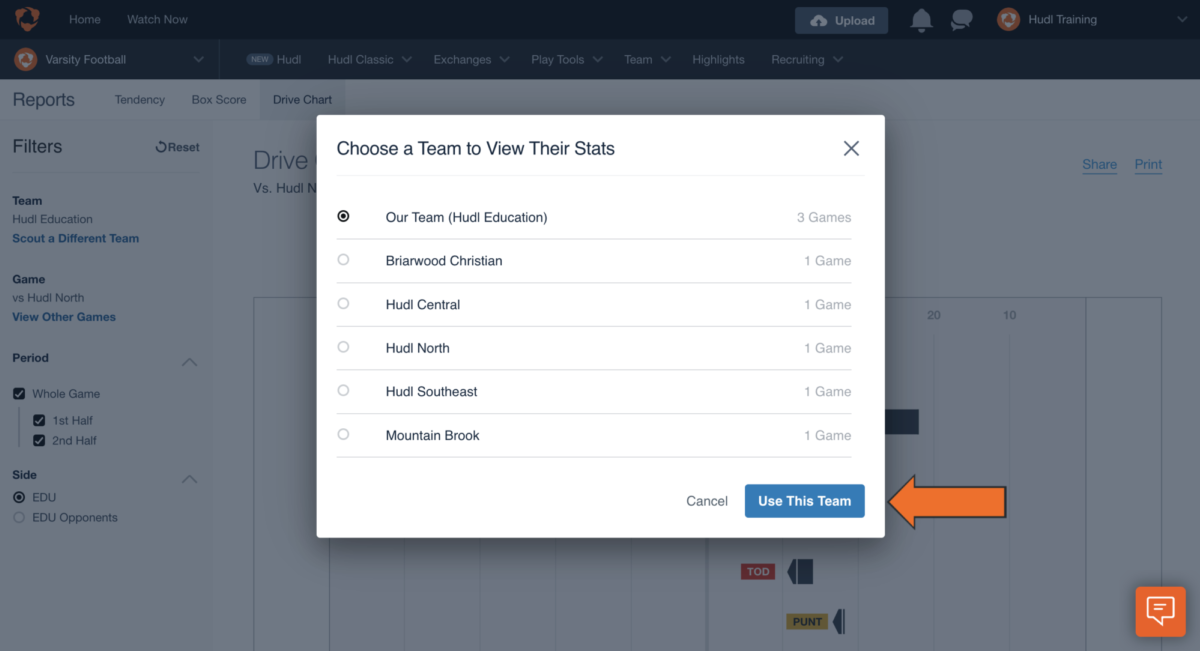The image size is (1200, 651).
Task: Click the Varsity Football team badge
Action: [x=24, y=59]
